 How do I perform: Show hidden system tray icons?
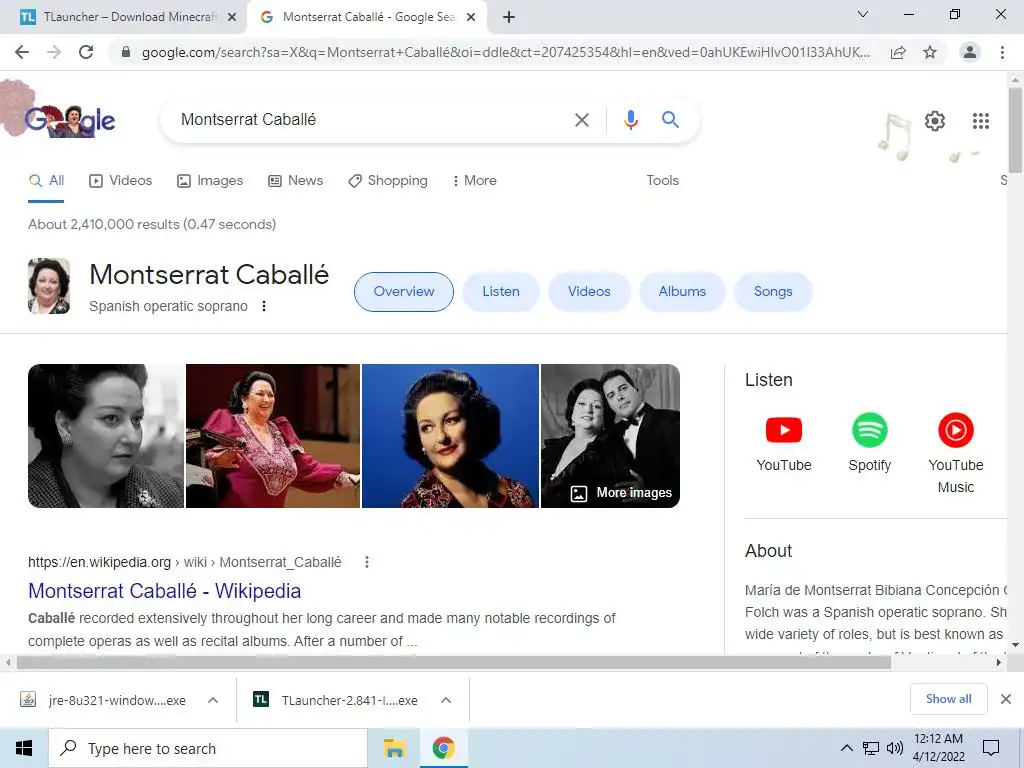846,748
